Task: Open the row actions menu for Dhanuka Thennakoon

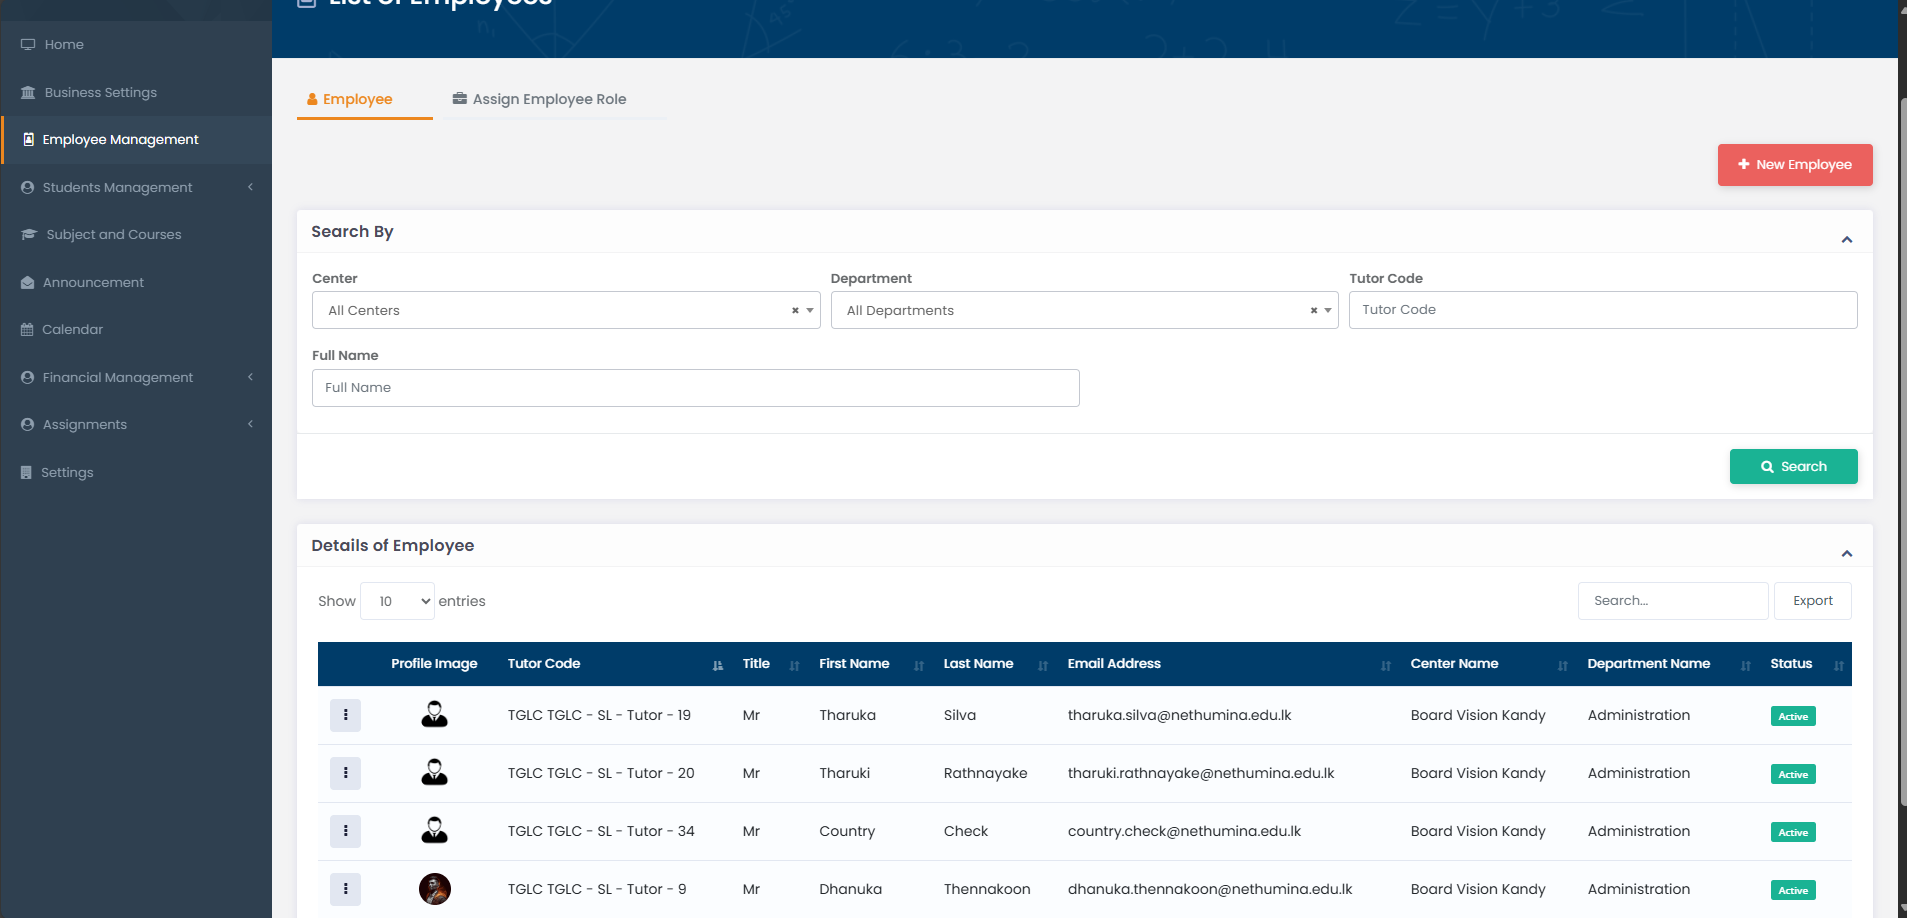Action: coord(345,889)
